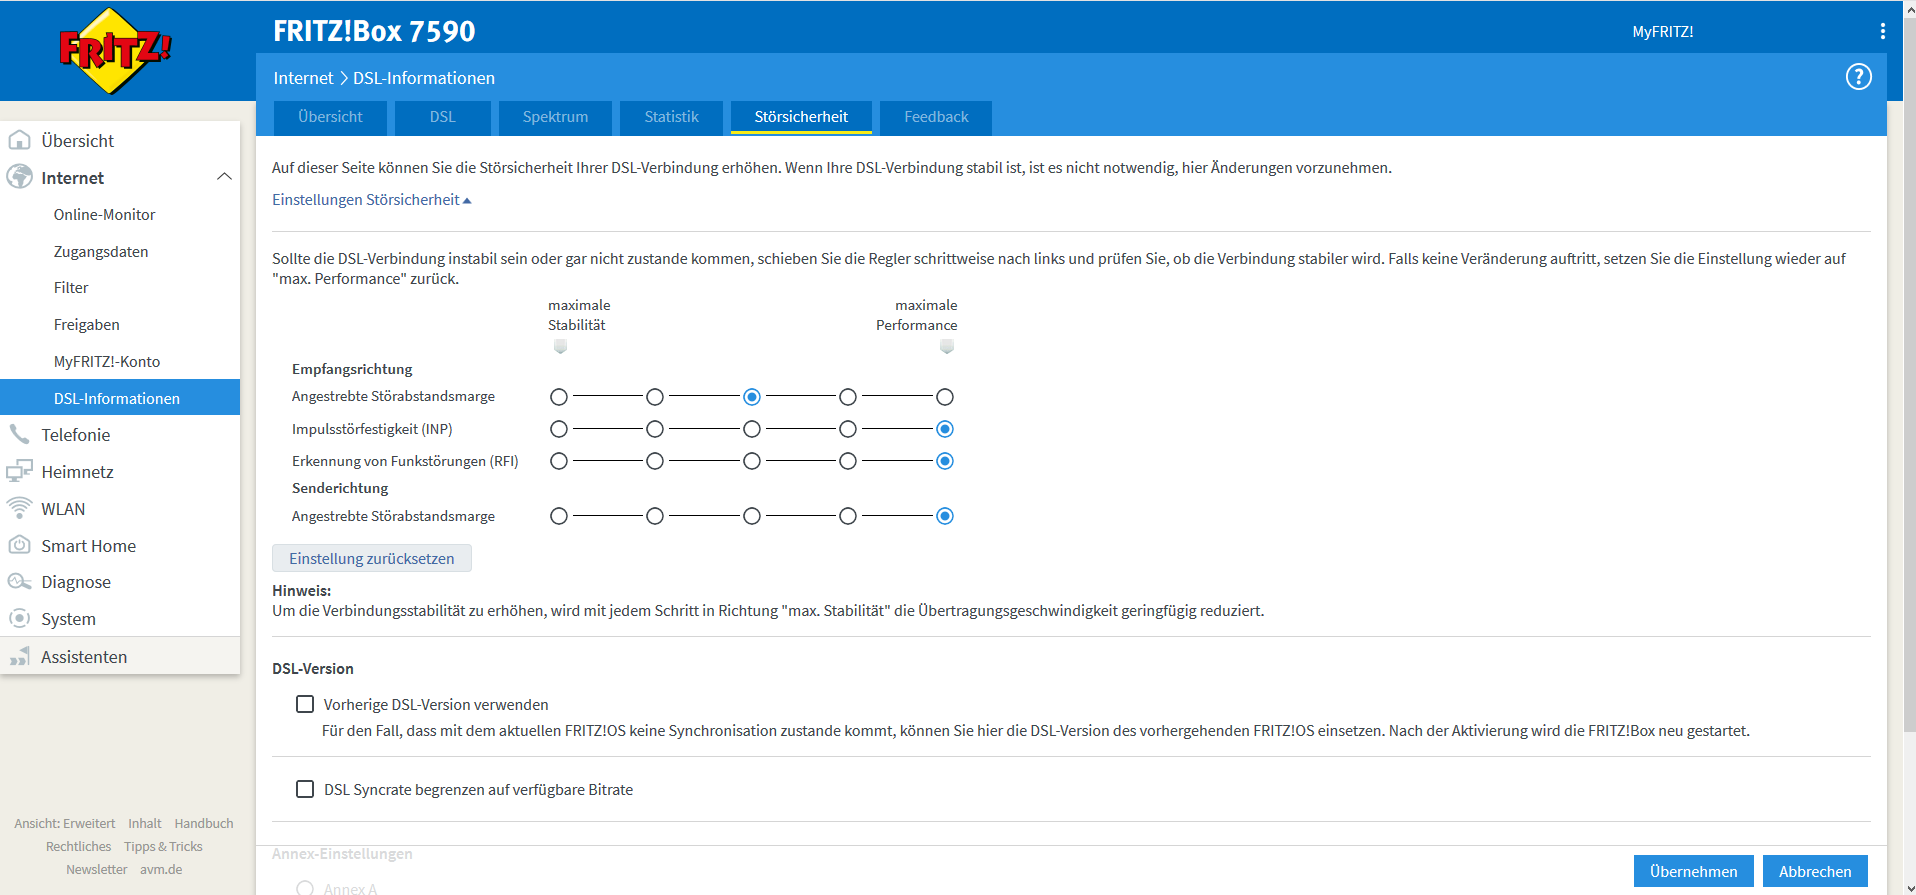Viewport: 1916px width, 895px height.
Task: Open Online-Monitor in sidebar
Action: (x=105, y=214)
